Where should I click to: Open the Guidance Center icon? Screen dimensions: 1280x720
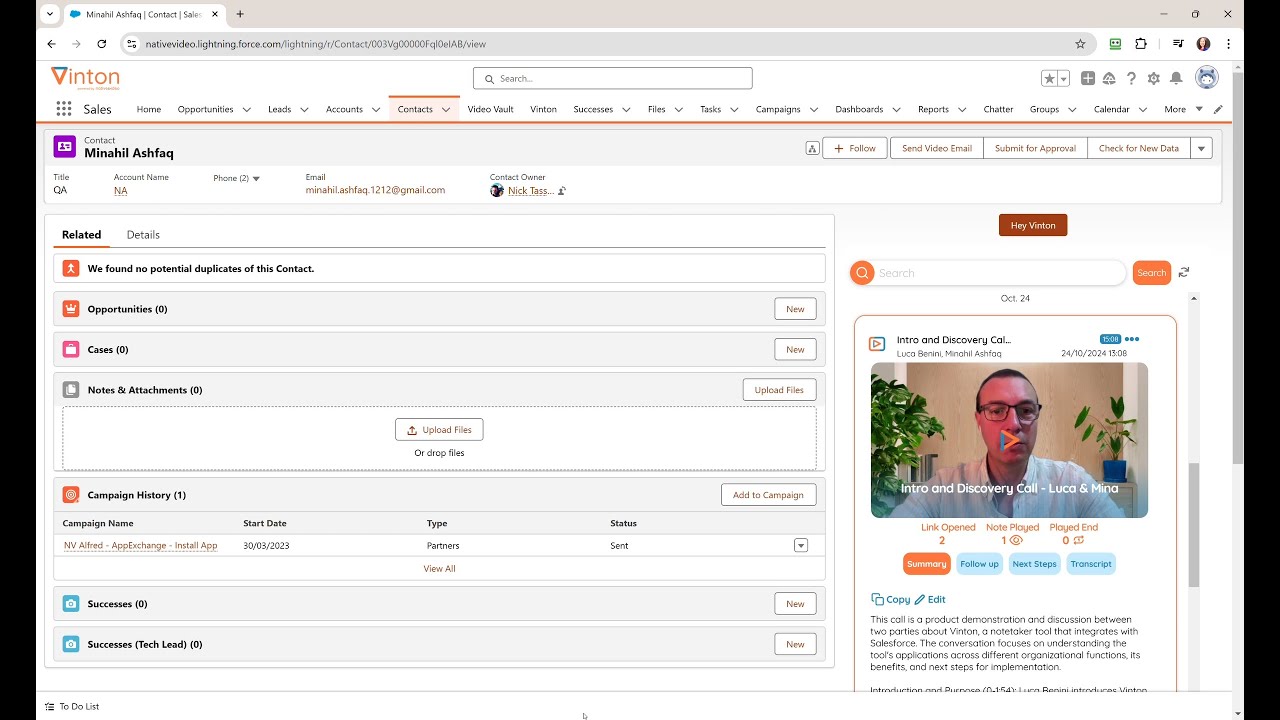click(1109, 78)
